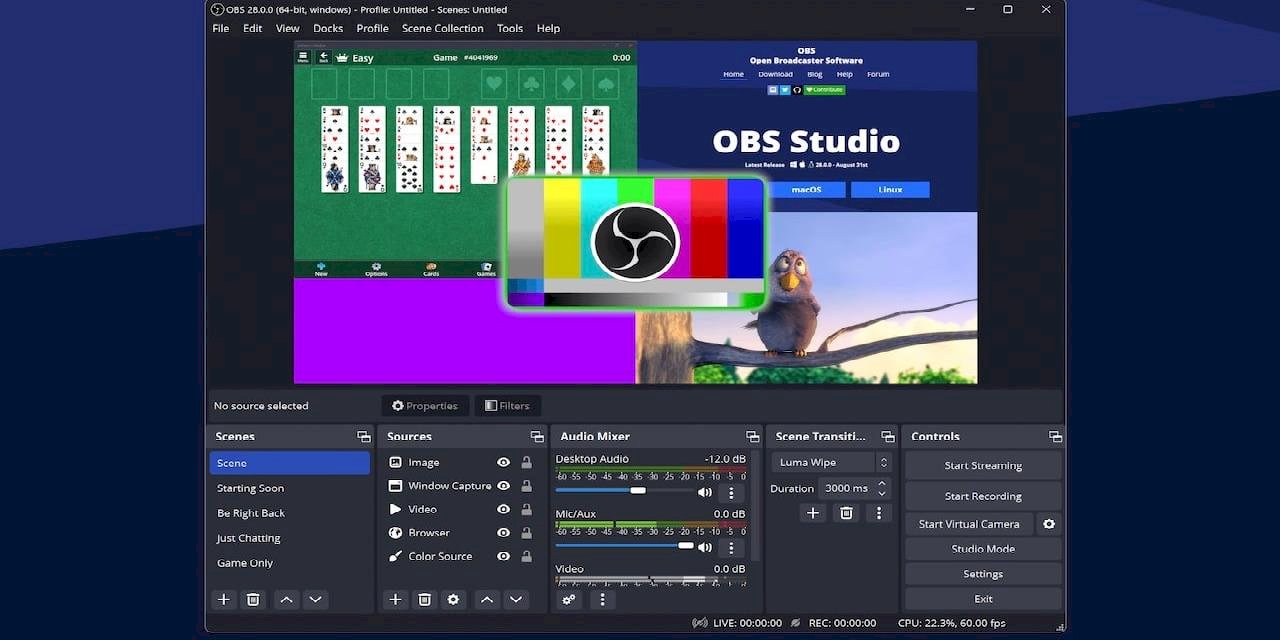This screenshot has height=640, width=1280.
Task: Open virtual camera settings gear icon
Action: click(x=1049, y=524)
